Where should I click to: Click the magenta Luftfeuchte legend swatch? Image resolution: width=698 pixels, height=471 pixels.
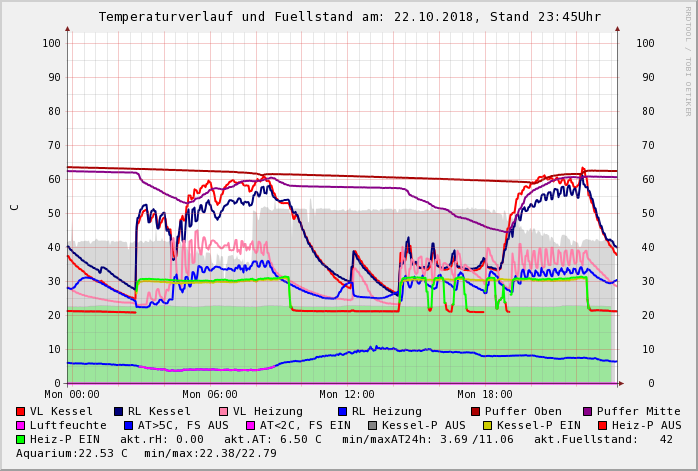[x=21, y=425]
